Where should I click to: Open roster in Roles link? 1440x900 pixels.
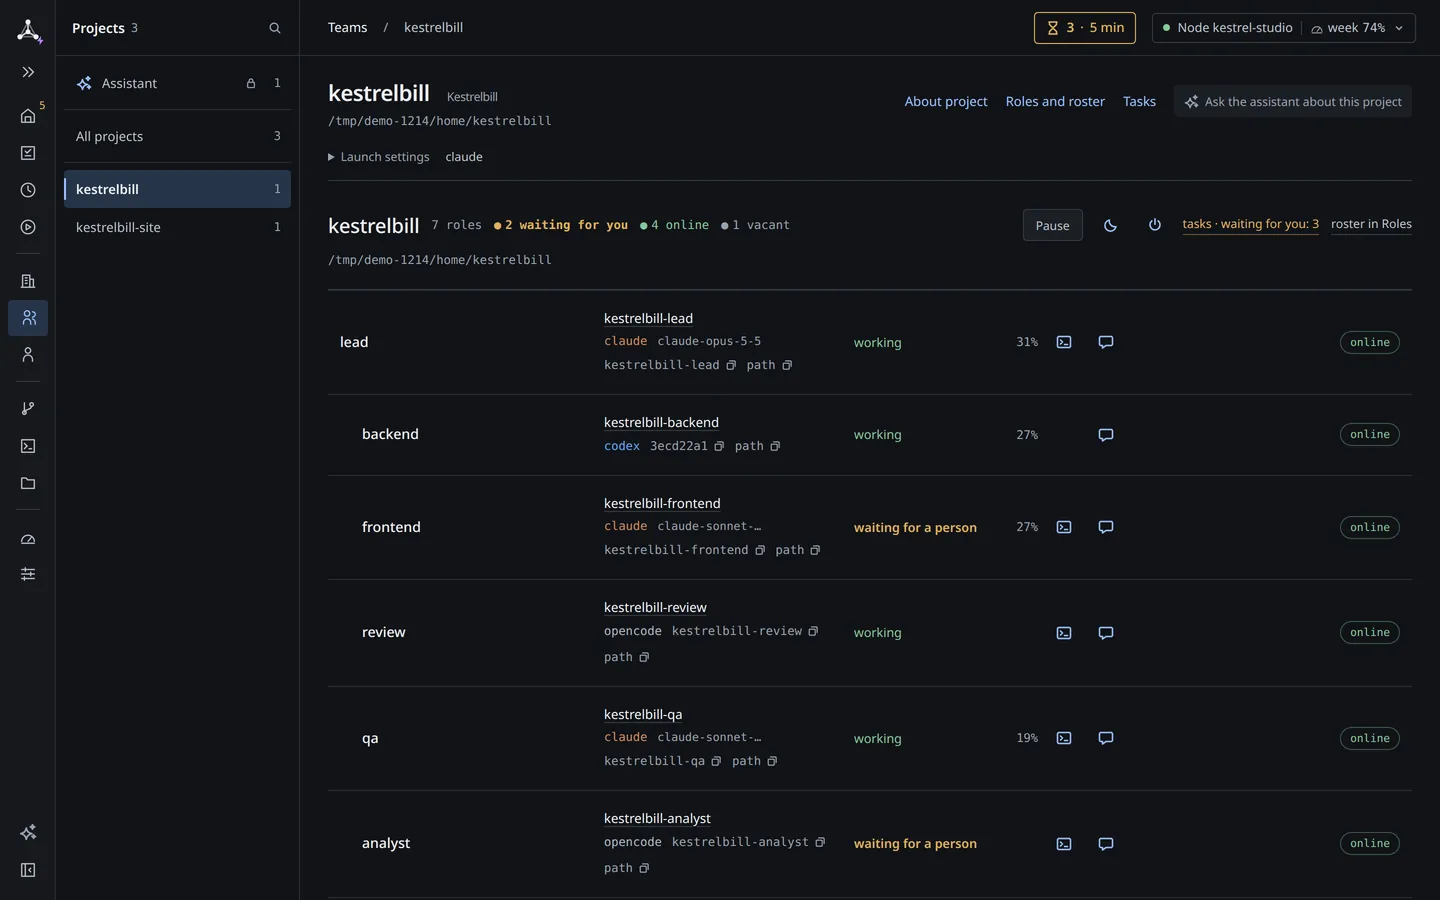[1371, 224]
